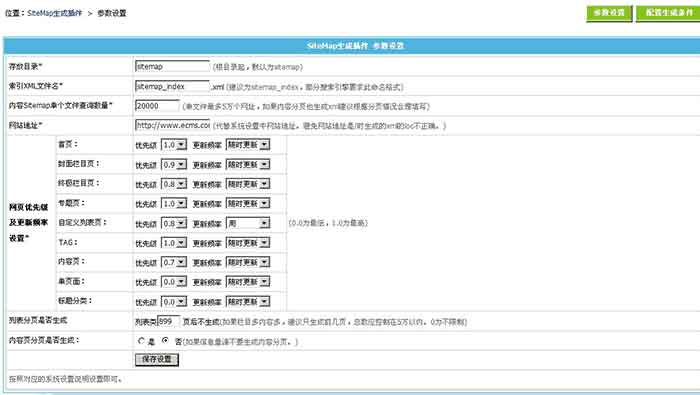Image resolution: width=700 pixels, height=395 pixels.
Task: Open 标题分类 priority dropdown
Action: click(174, 302)
